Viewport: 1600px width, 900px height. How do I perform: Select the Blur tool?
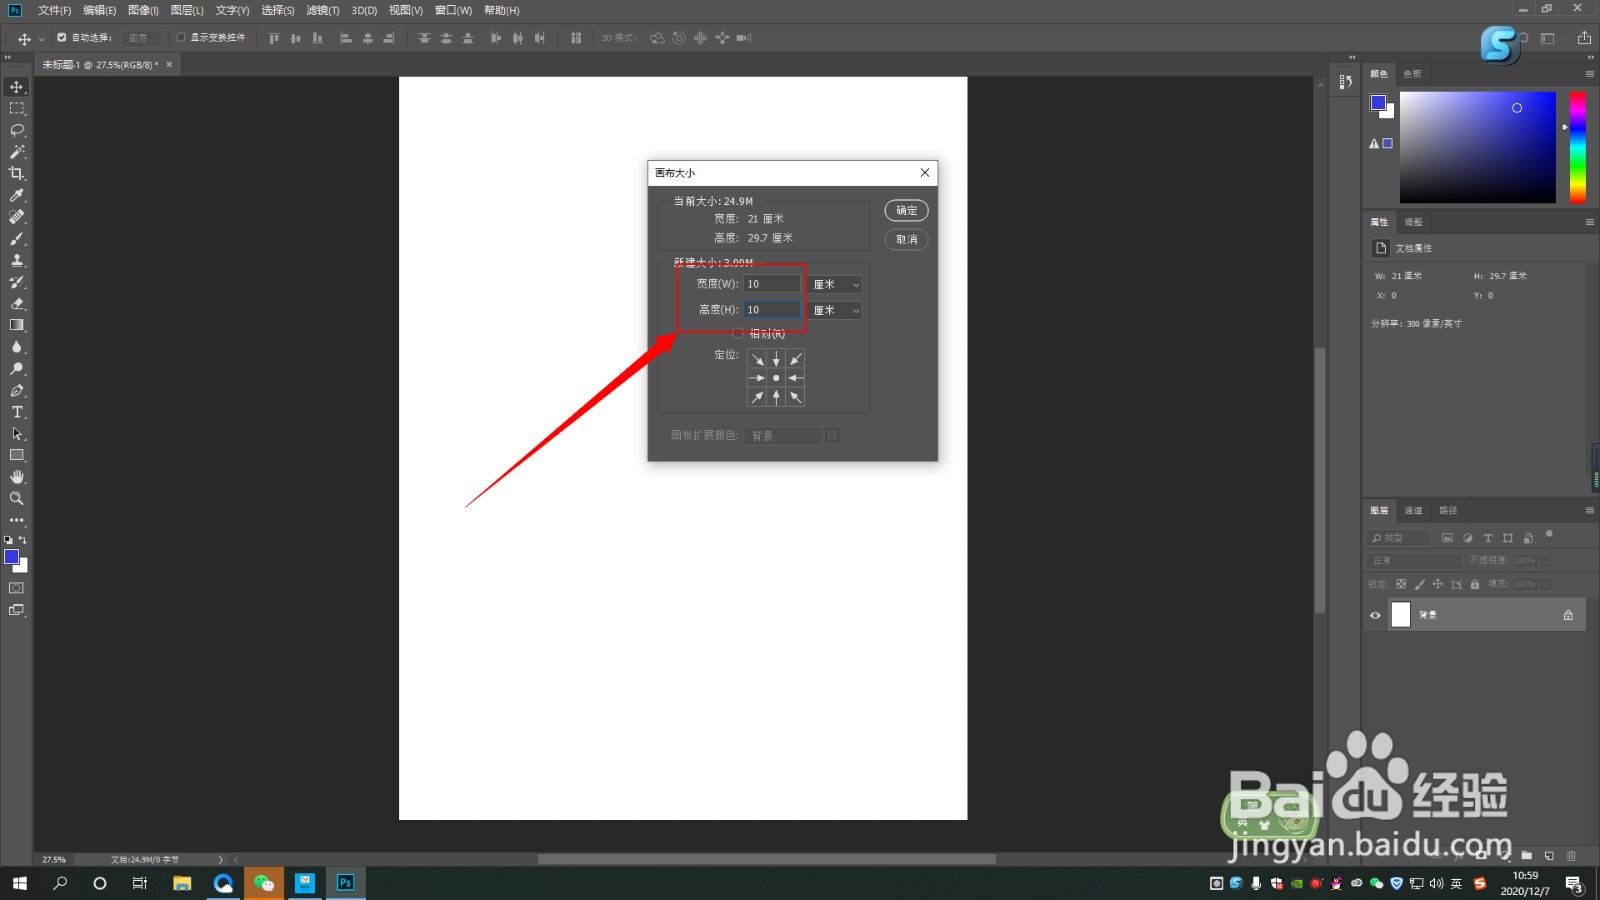[x=17, y=347]
